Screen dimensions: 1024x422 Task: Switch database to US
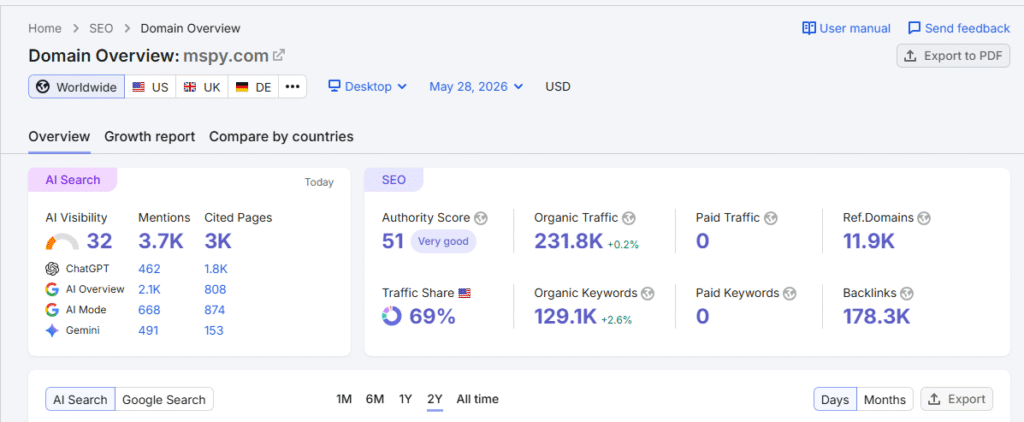click(150, 87)
